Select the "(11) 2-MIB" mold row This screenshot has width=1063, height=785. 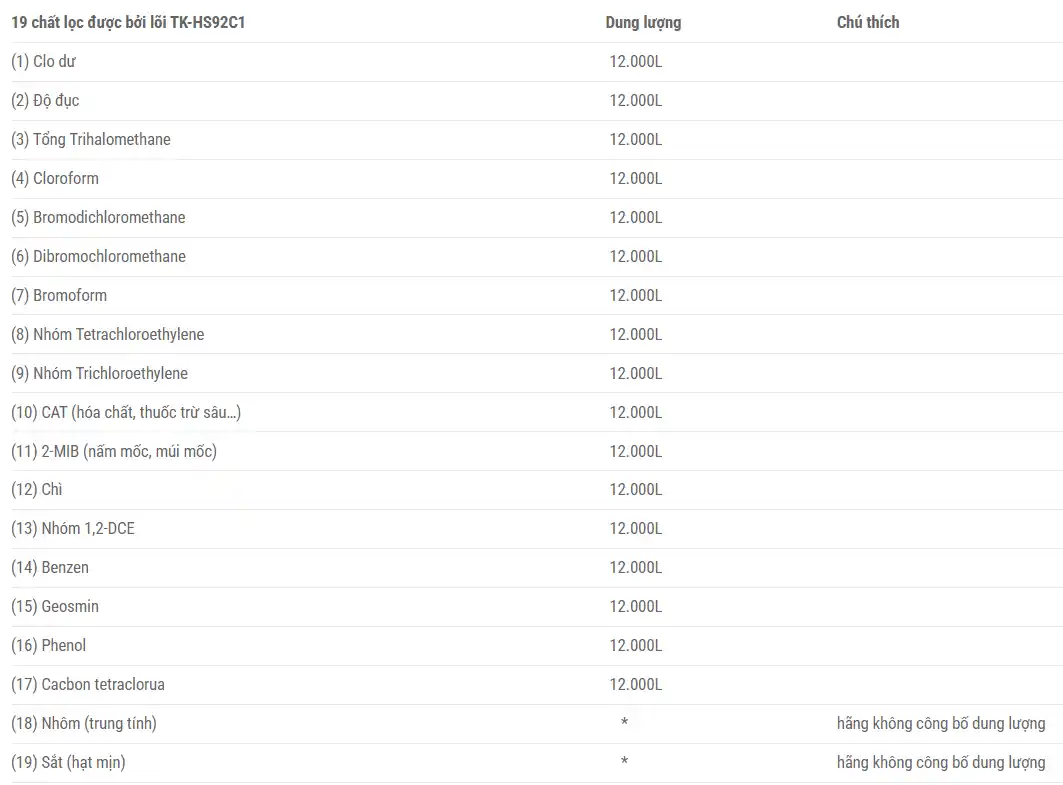point(114,451)
